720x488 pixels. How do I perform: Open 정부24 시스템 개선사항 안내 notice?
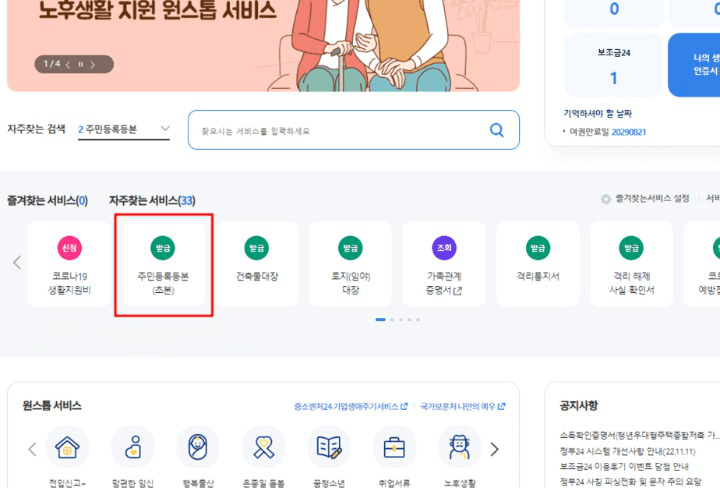(x=627, y=451)
